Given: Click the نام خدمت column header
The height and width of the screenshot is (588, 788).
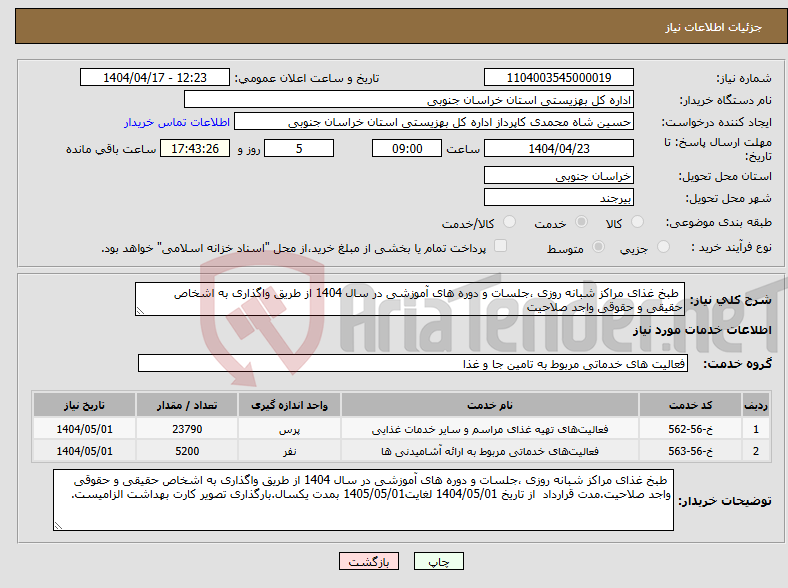Looking at the screenshot, I should (x=490, y=405).
